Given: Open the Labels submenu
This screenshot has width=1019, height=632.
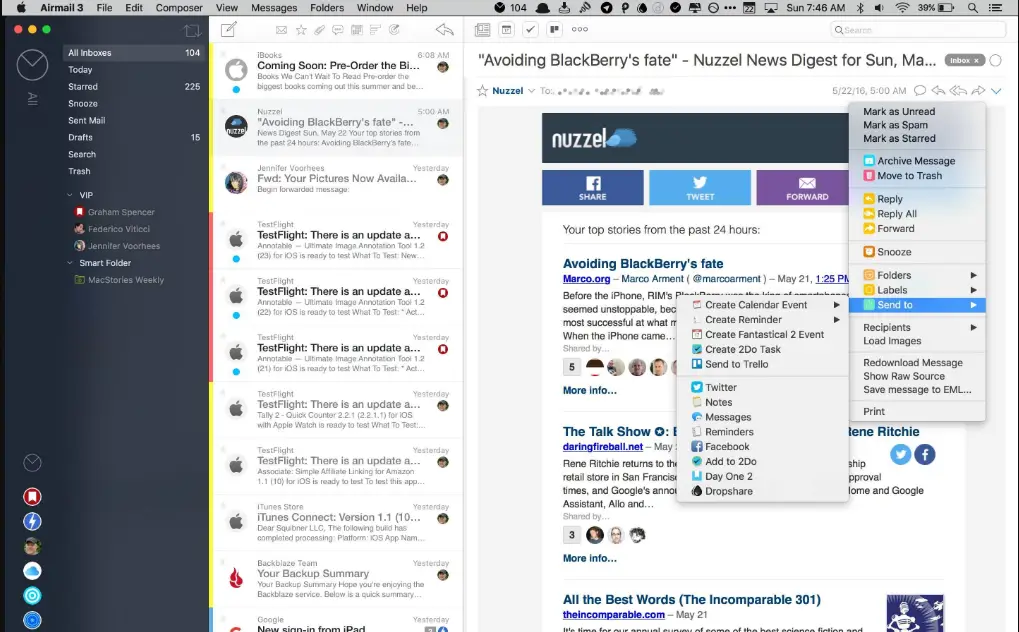Looking at the screenshot, I should click(917, 290).
